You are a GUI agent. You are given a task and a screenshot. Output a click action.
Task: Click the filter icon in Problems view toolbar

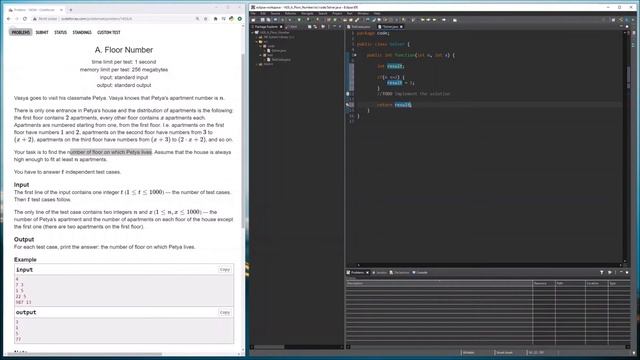tap(602, 272)
